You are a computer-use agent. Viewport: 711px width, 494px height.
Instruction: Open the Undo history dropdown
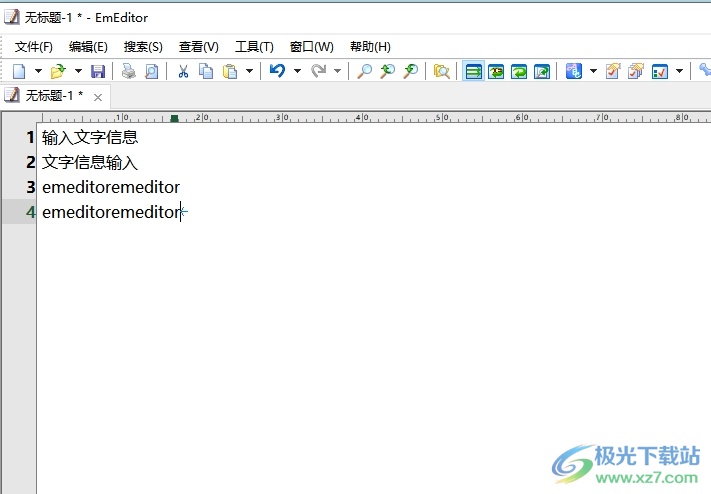click(297, 71)
